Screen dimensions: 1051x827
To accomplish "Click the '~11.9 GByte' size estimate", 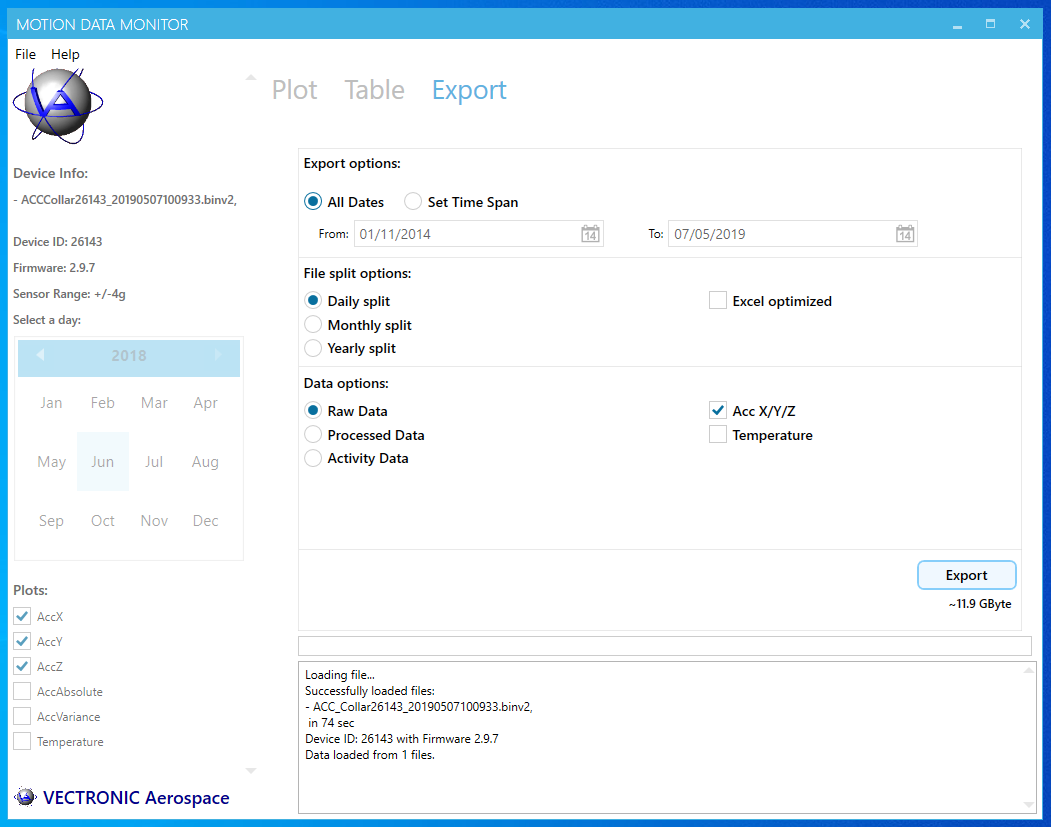I will click(x=979, y=604).
